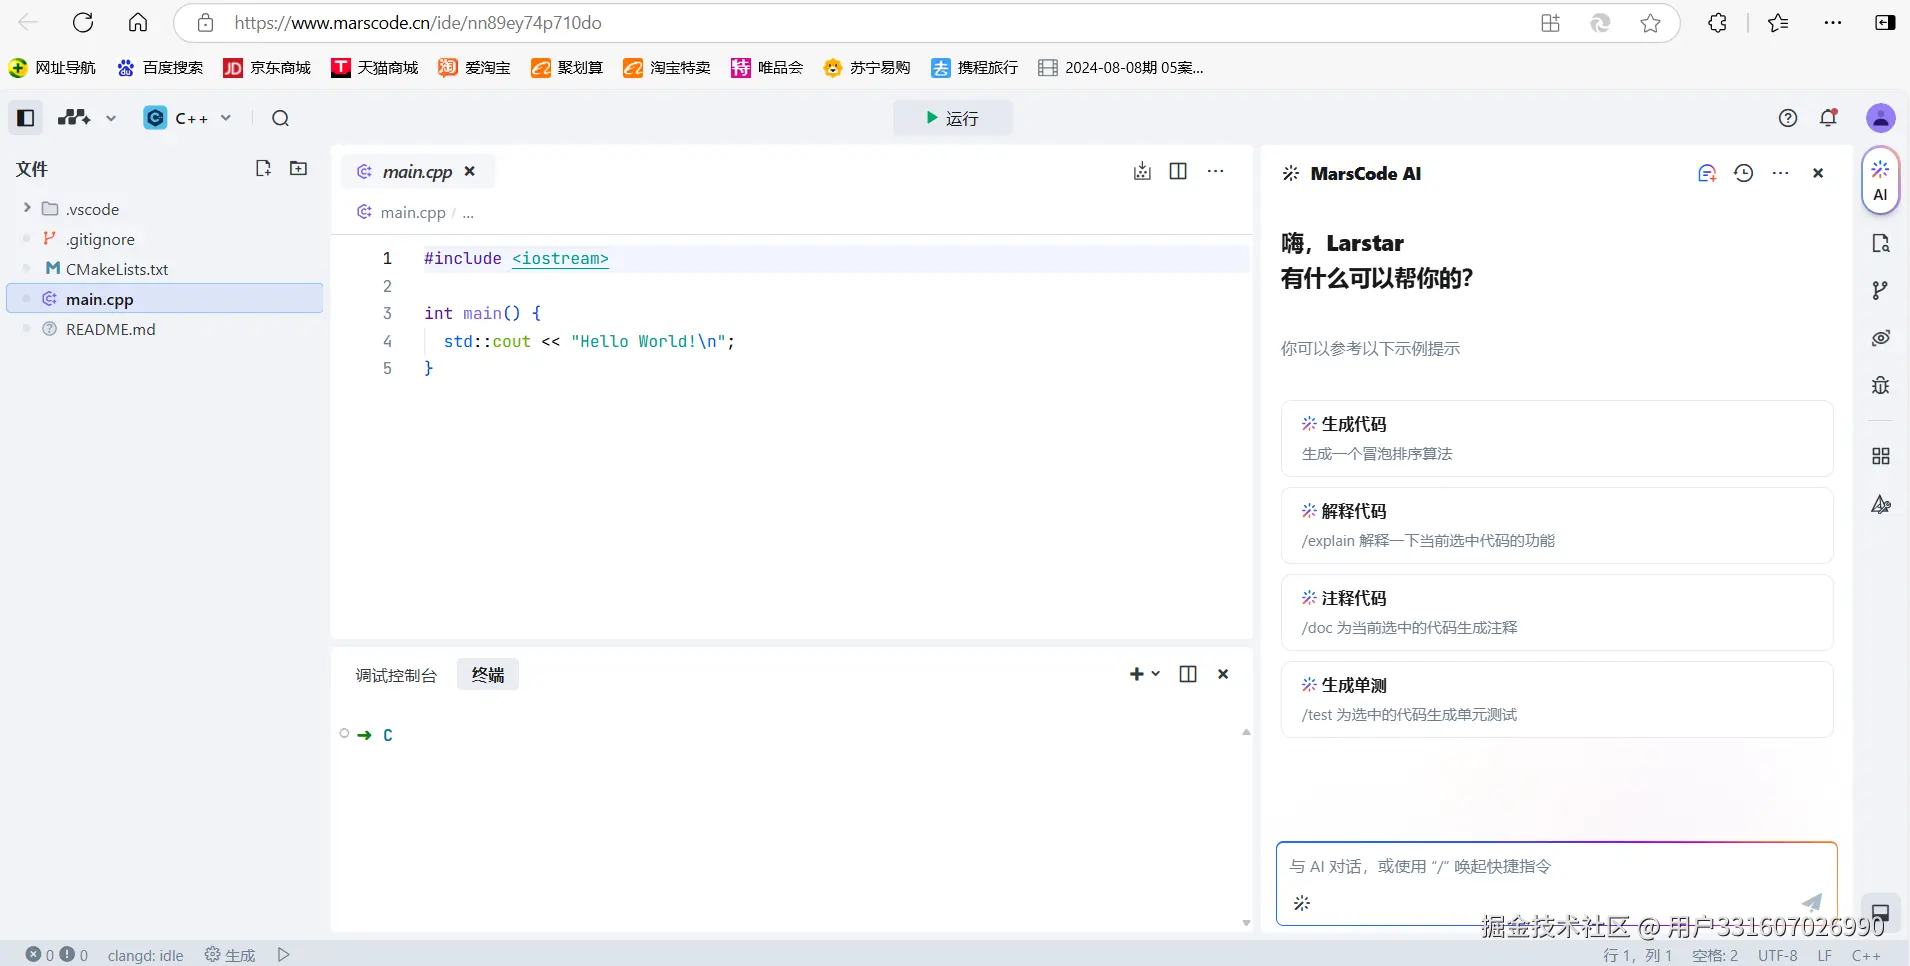Open the preview eye icon in right sidebar
1910x966 pixels.
(x=1881, y=338)
